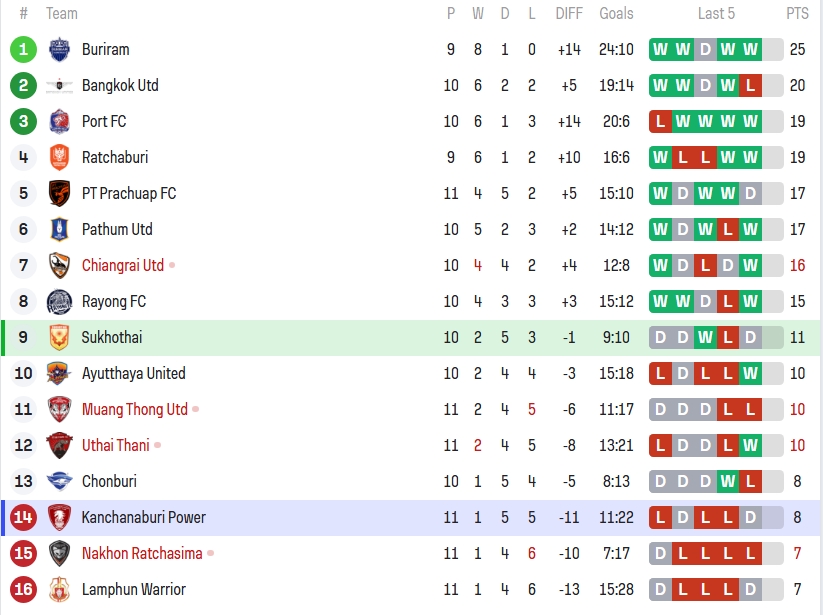Open the Uthai Thani team page
The width and height of the screenshot is (823, 615).
(x=115, y=445)
